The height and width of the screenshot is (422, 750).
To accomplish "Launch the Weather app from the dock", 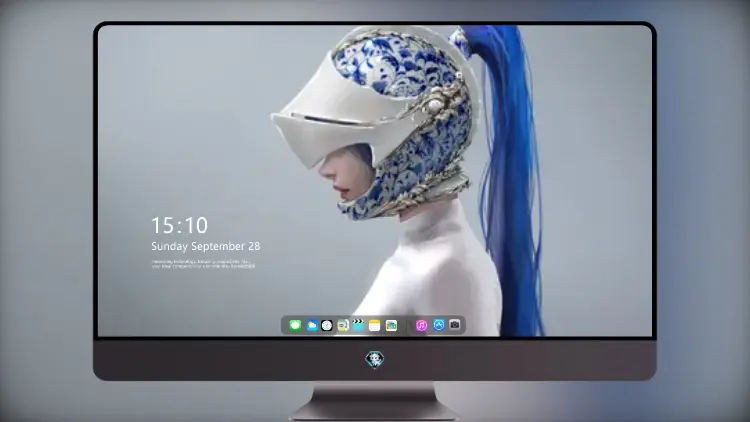I will (x=311, y=325).
